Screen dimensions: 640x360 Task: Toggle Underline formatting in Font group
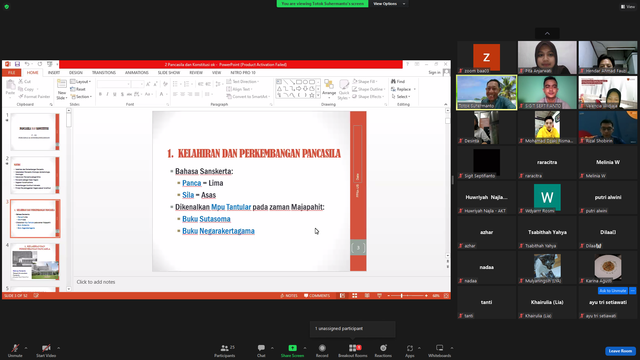click(115, 94)
